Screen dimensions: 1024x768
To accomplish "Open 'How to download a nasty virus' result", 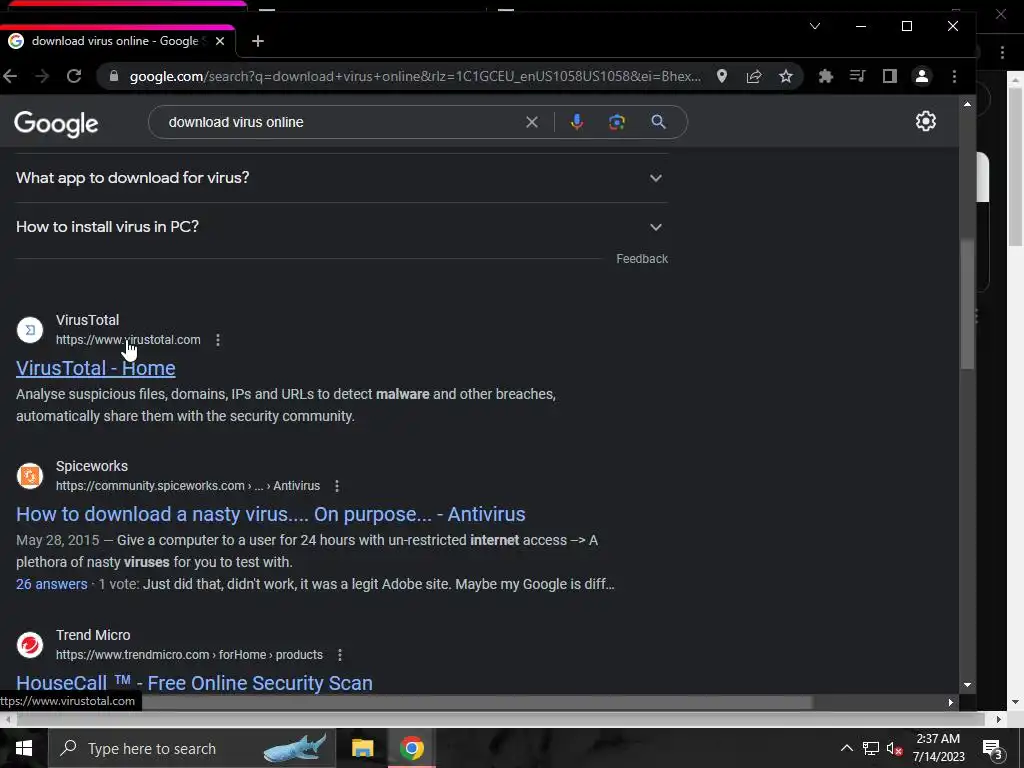I will pos(270,515).
